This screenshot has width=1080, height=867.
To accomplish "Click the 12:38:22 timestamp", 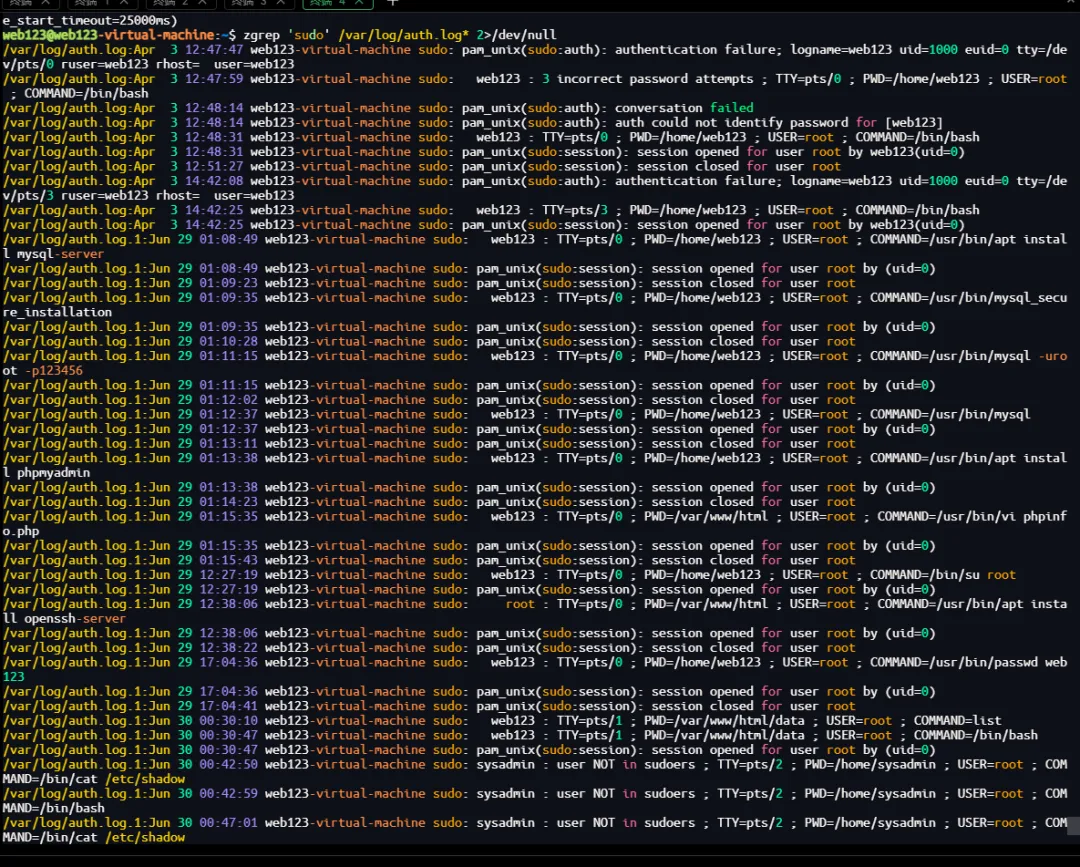I will 228,647.
